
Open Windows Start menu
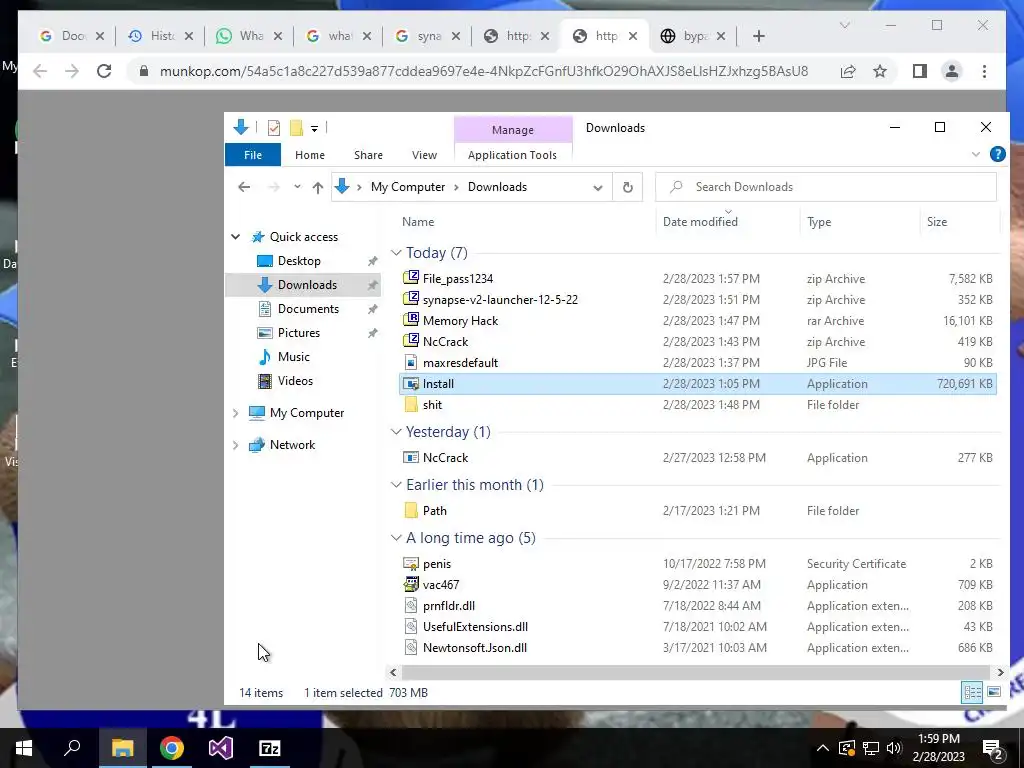click(24, 748)
